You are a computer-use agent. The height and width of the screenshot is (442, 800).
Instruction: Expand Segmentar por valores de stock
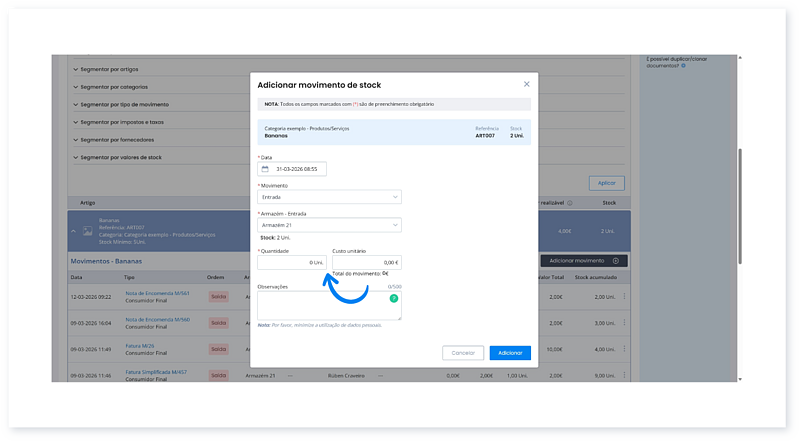click(x=117, y=158)
